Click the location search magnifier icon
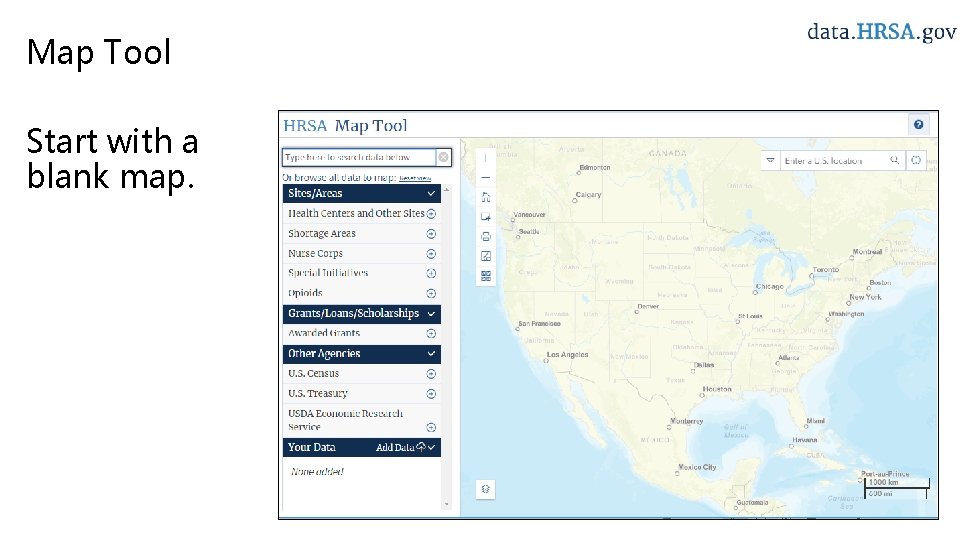The height and width of the screenshot is (540, 960). click(x=894, y=160)
